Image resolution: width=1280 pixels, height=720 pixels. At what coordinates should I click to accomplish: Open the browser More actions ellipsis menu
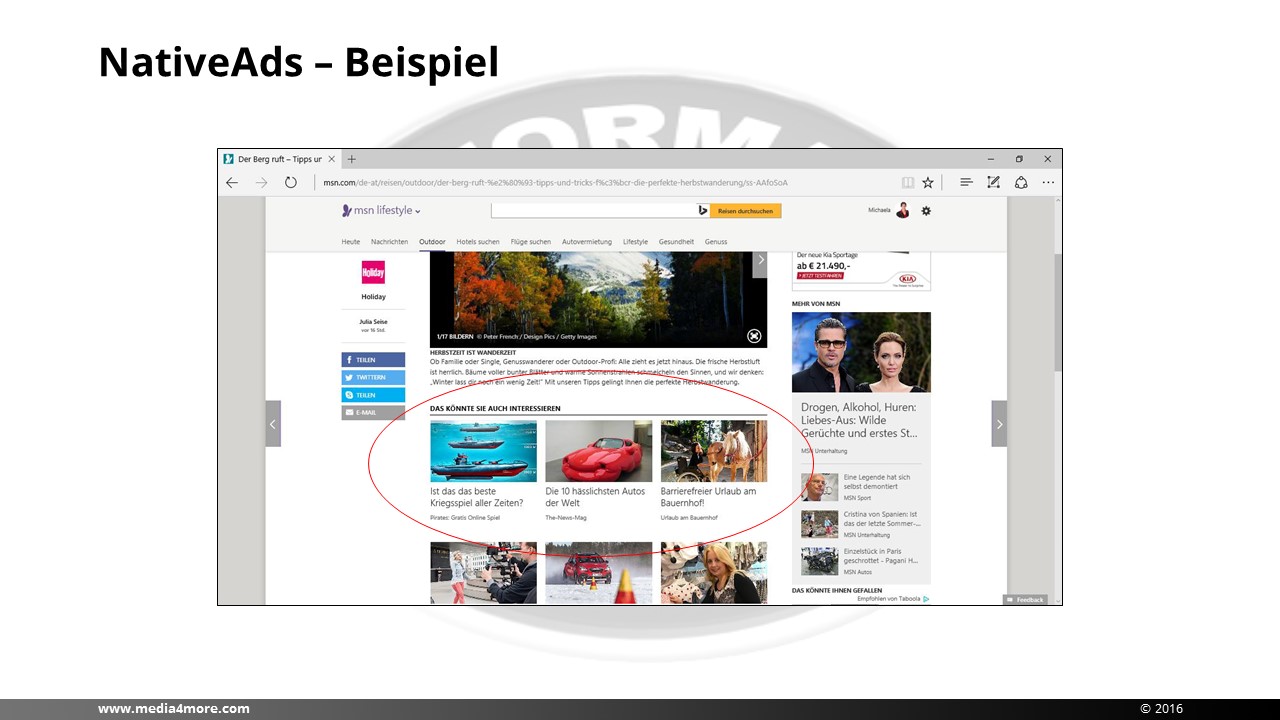coord(1048,183)
